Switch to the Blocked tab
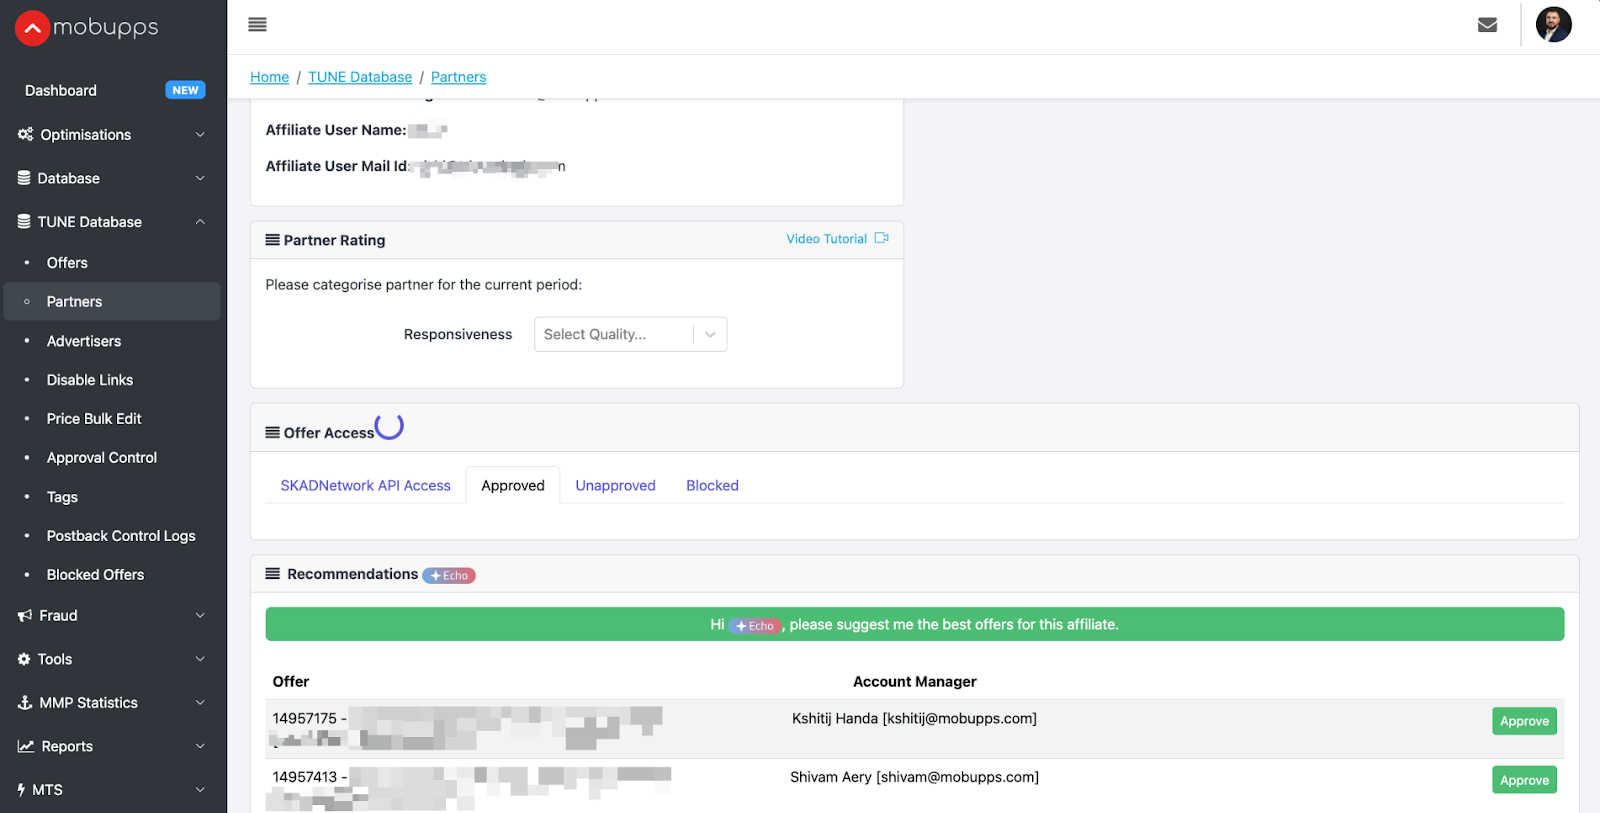This screenshot has height=813, width=1600. point(712,485)
